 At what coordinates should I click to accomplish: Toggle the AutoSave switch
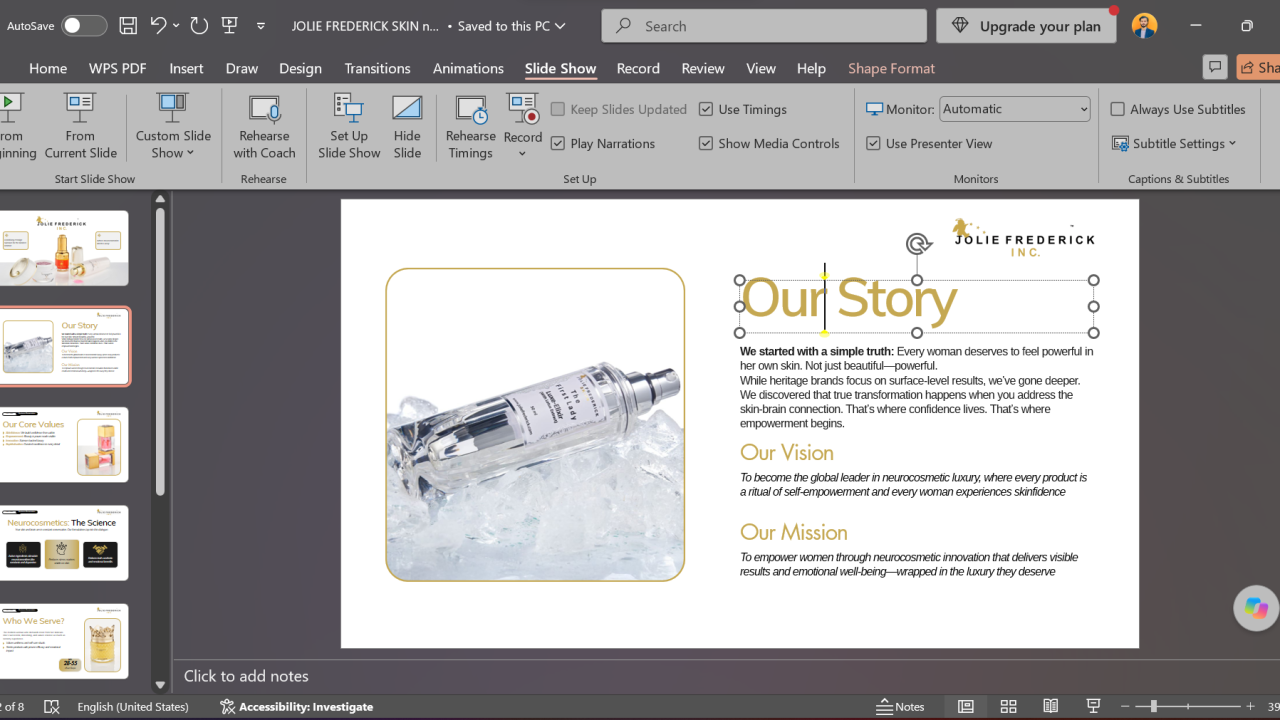[x=84, y=26]
